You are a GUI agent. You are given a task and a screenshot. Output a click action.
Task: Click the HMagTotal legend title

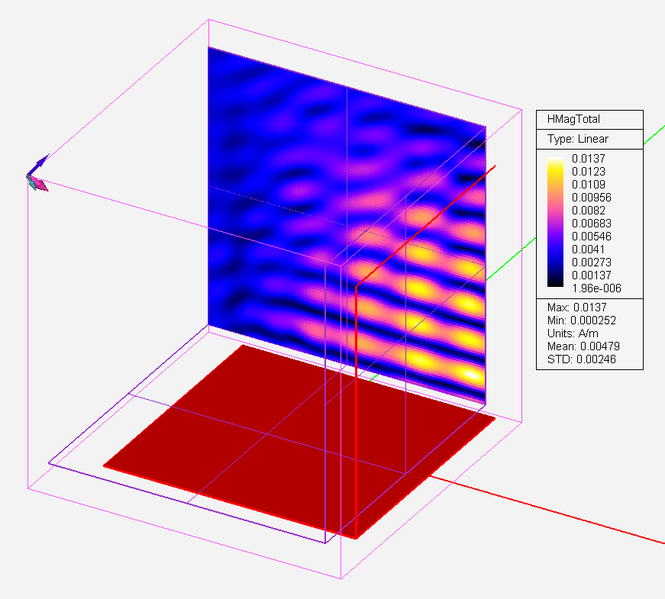(573, 119)
